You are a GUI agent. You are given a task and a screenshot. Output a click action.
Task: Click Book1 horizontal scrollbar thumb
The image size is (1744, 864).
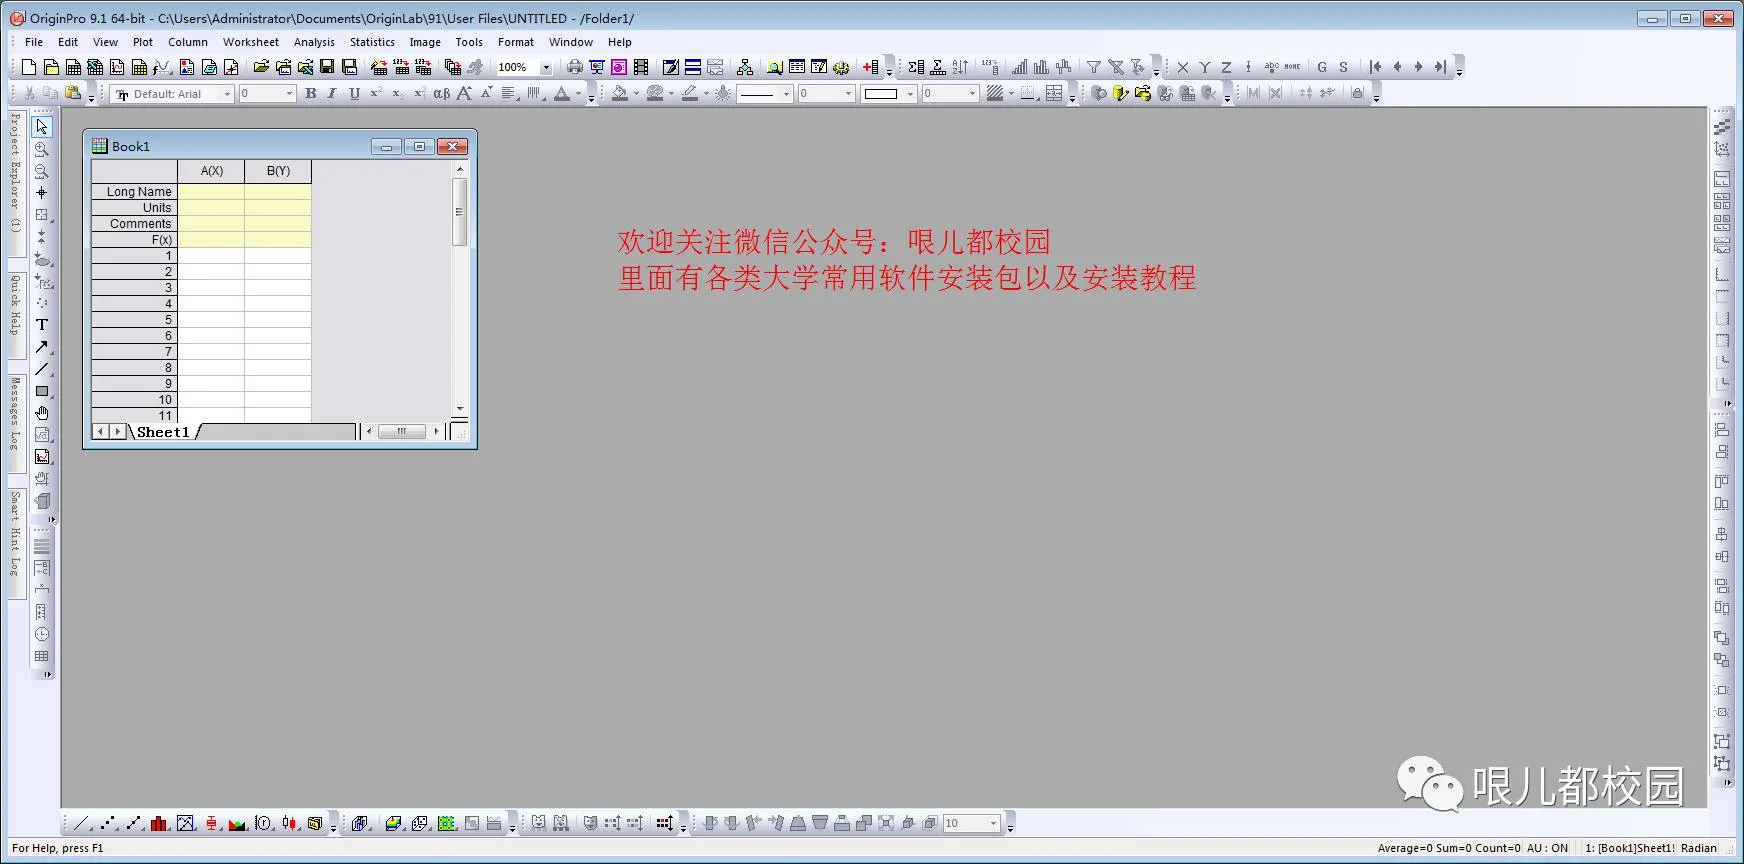[x=402, y=432]
